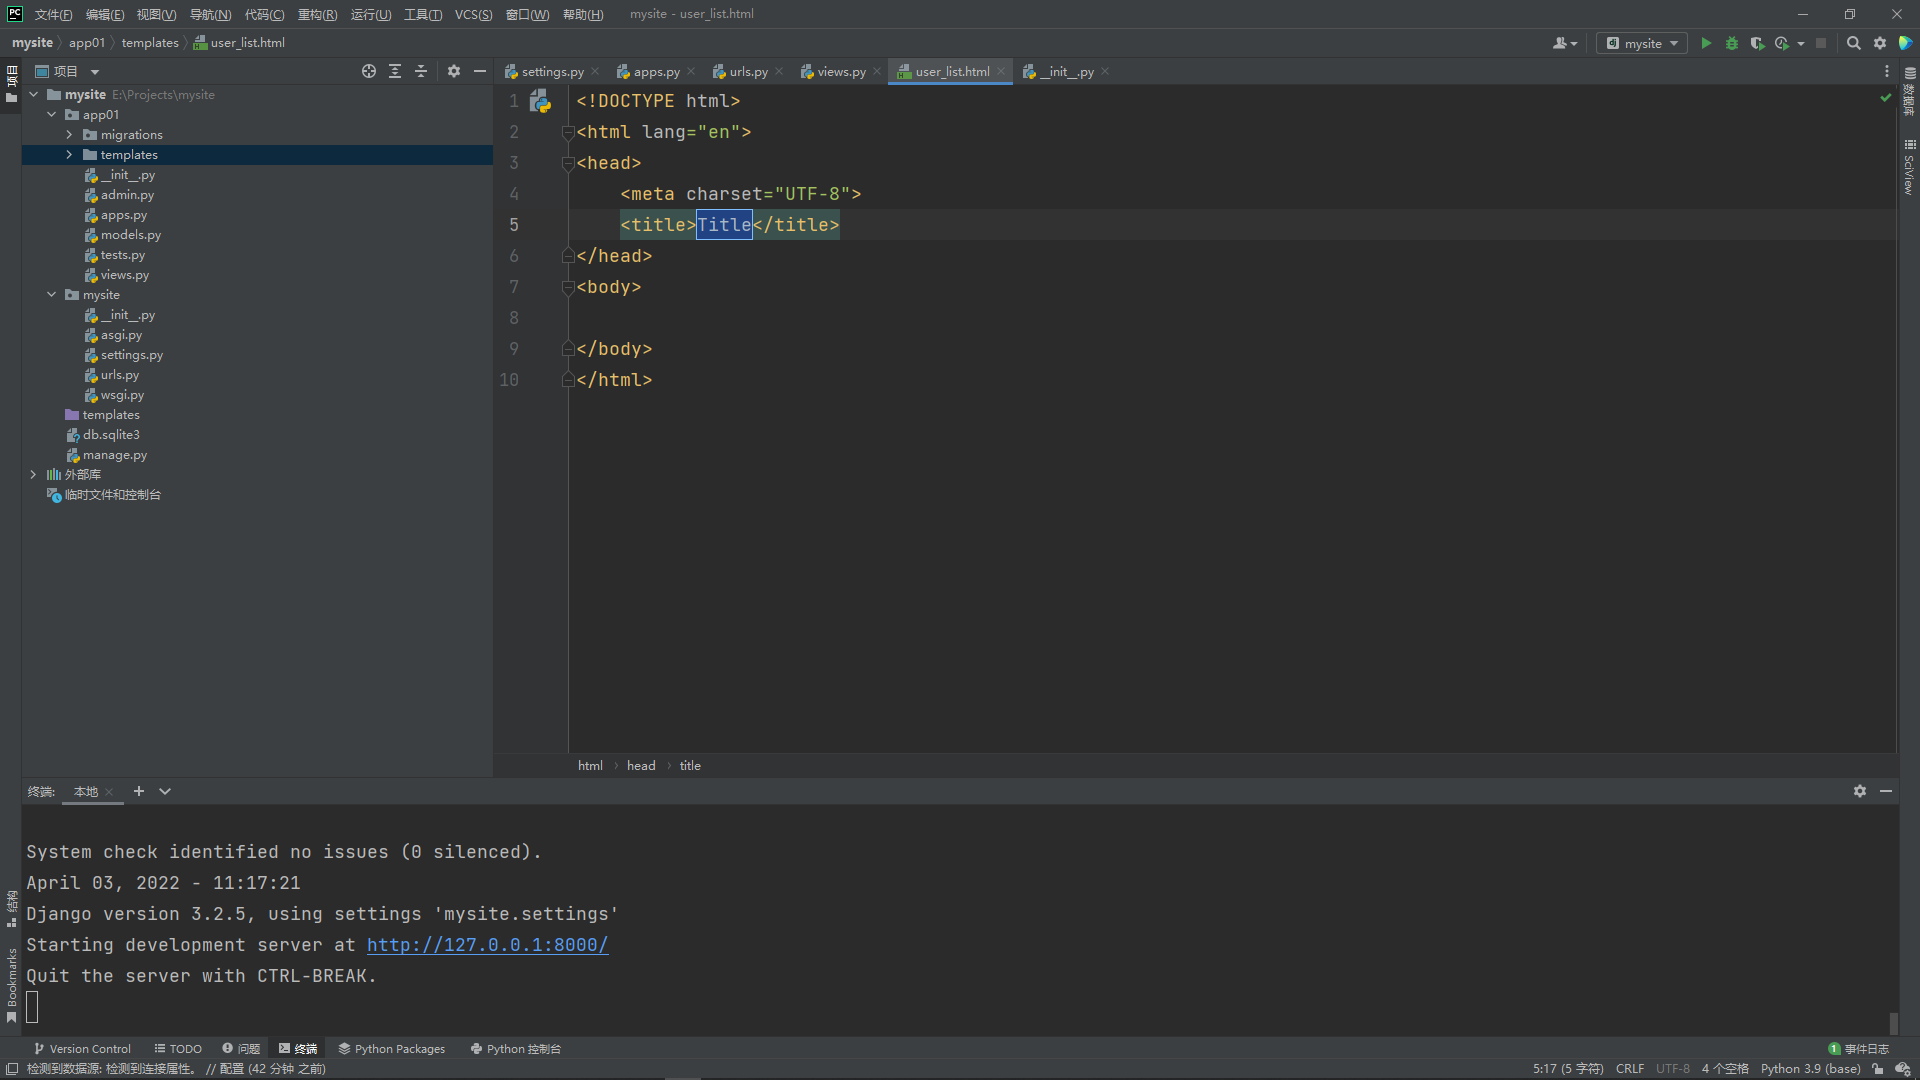Collapse the app01 folder
The image size is (1920, 1080).
click(x=52, y=115)
